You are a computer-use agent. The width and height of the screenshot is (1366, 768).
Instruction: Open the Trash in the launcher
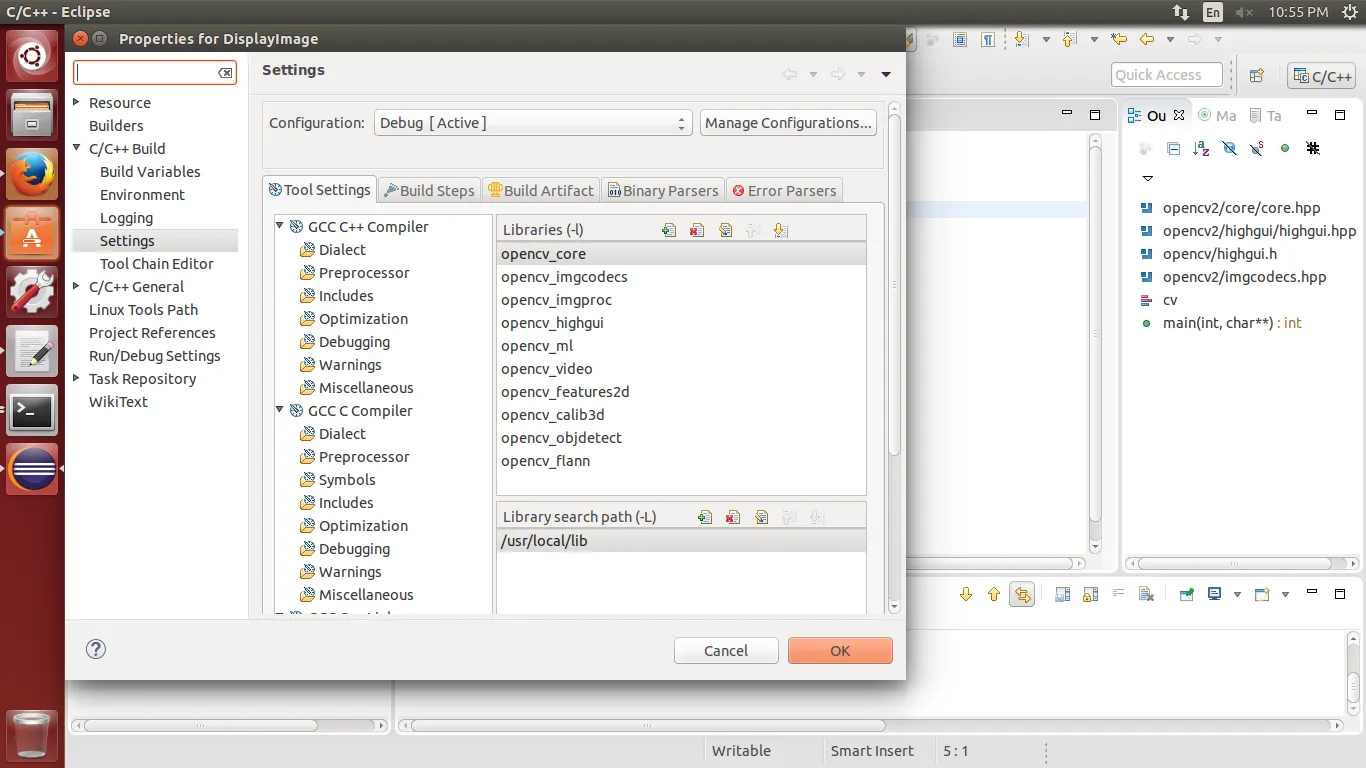click(x=32, y=735)
